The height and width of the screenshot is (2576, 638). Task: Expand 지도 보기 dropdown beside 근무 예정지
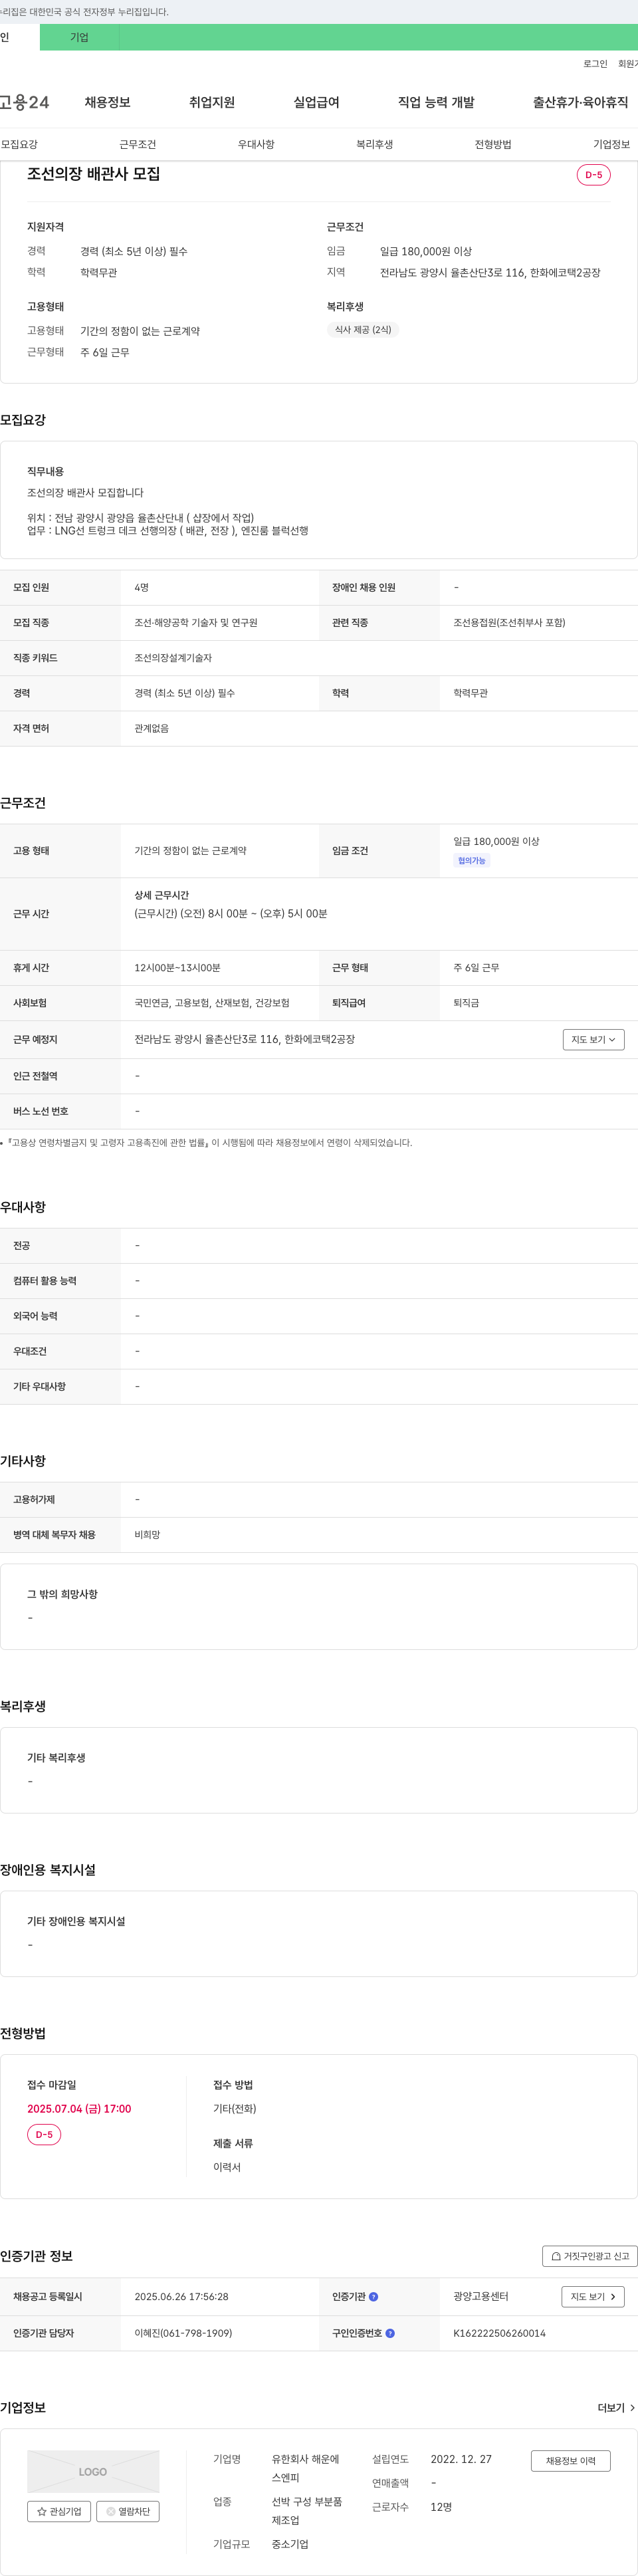tap(593, 1040)
